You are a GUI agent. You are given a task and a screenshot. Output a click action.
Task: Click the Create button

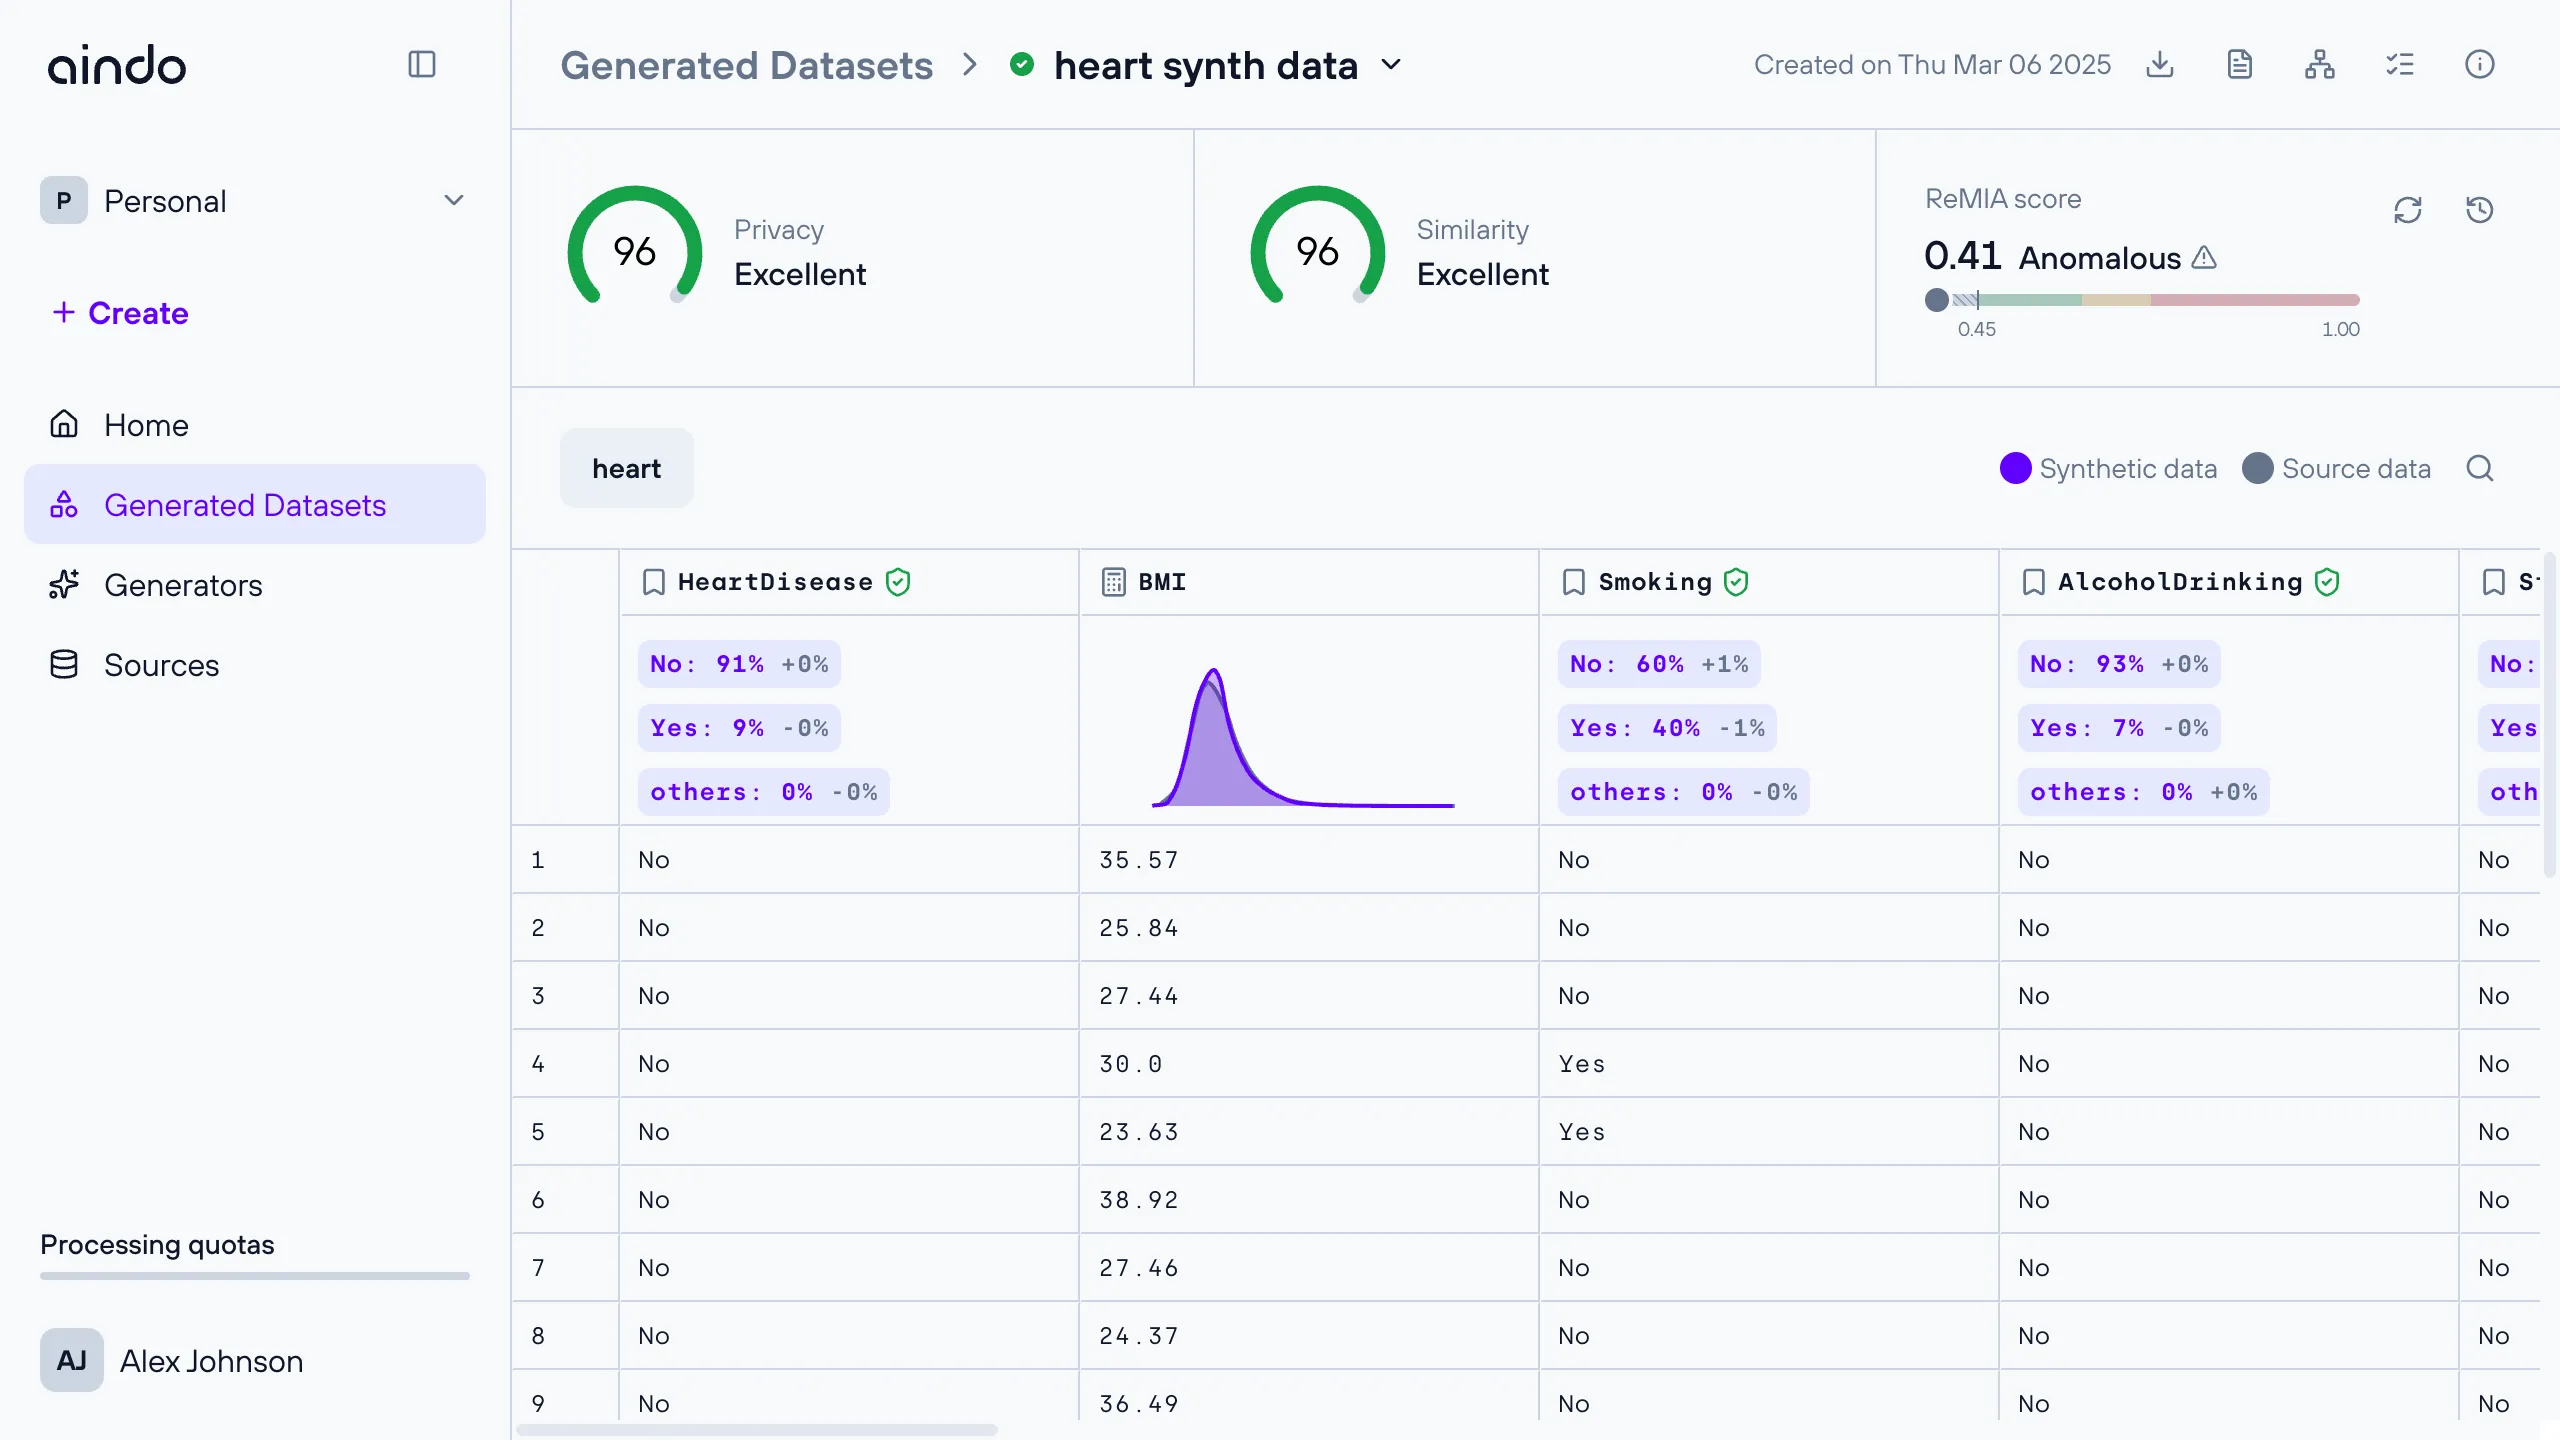click(120, 313)
